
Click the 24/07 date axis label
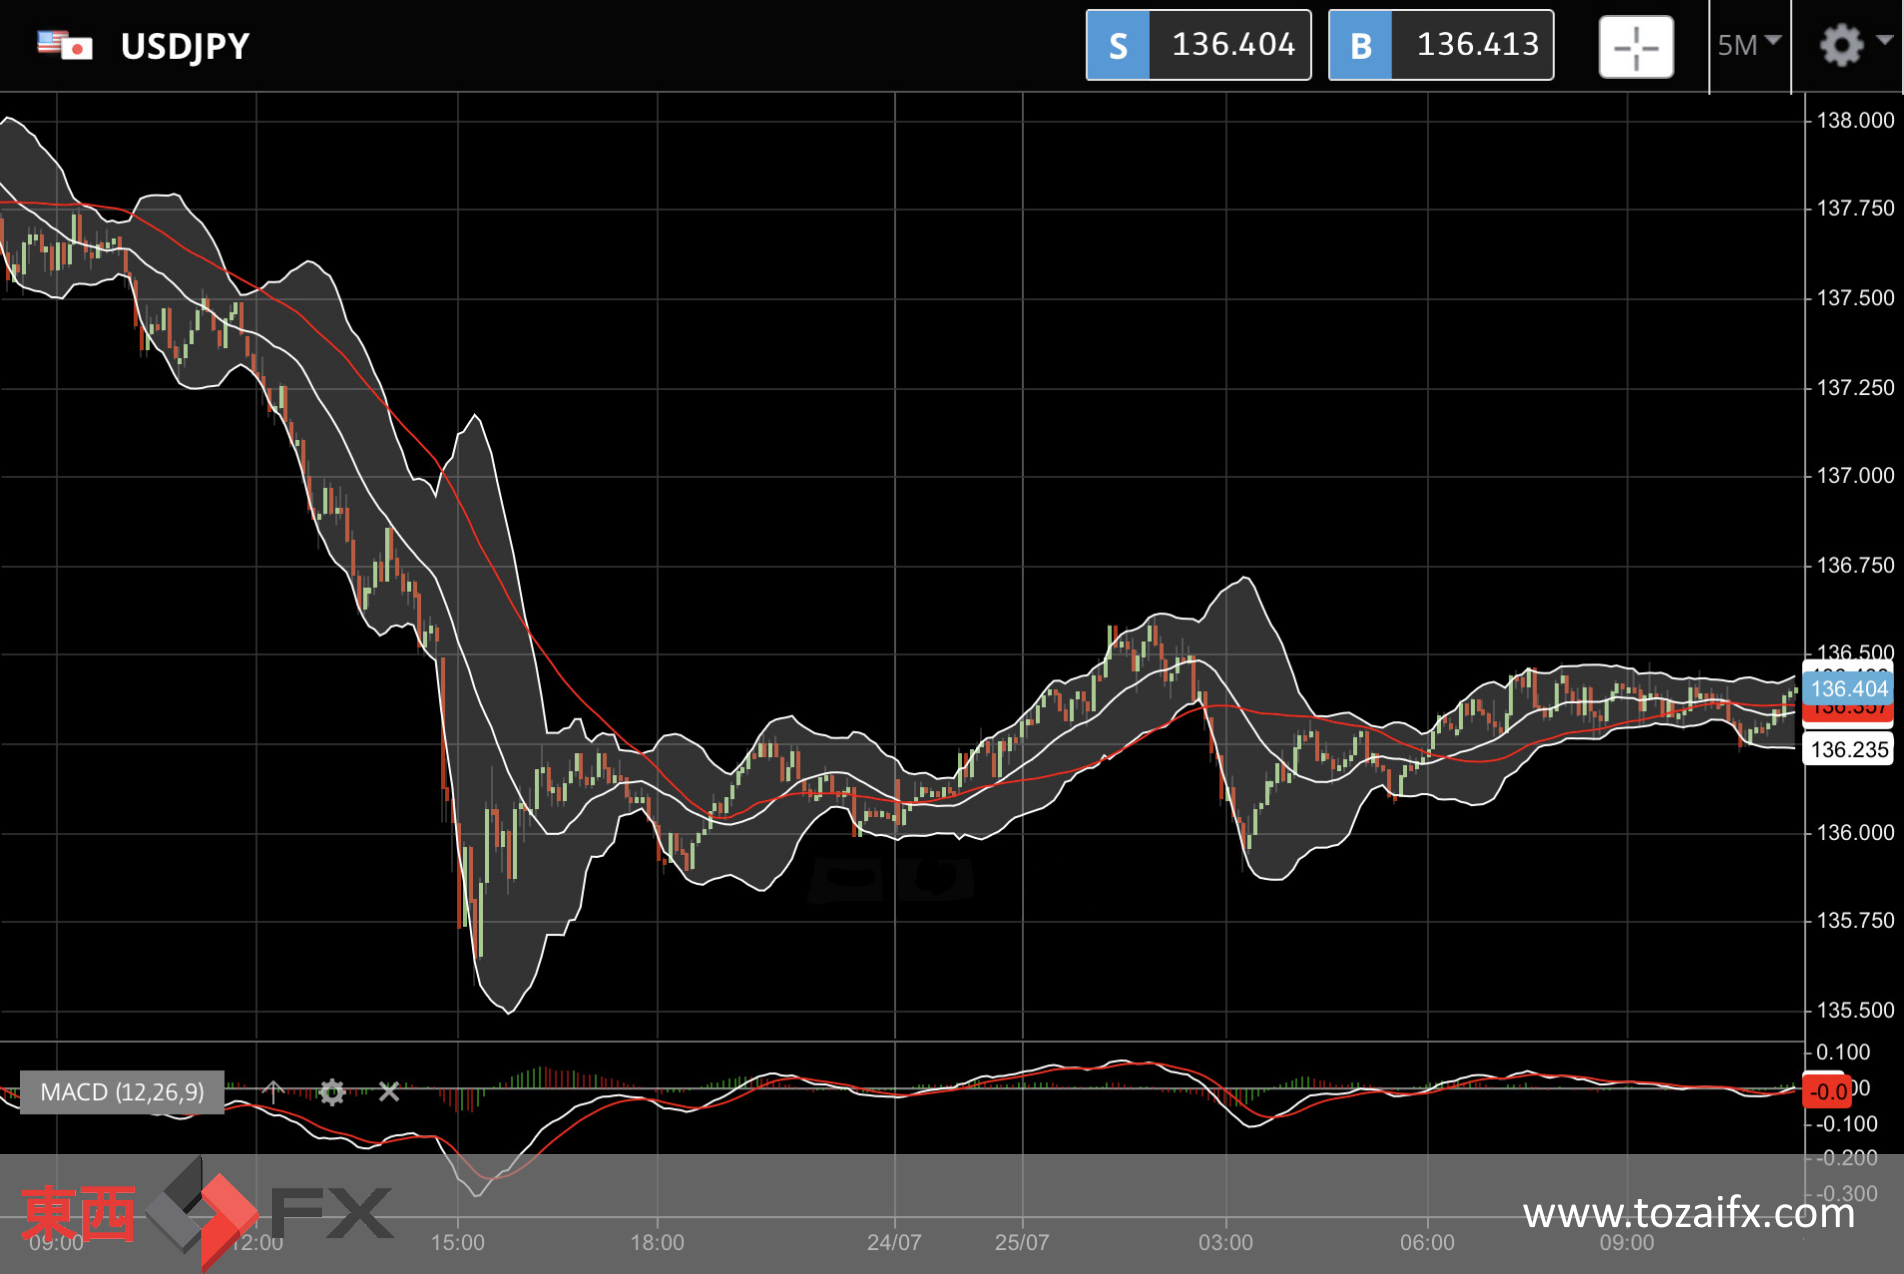point(894,1242)
